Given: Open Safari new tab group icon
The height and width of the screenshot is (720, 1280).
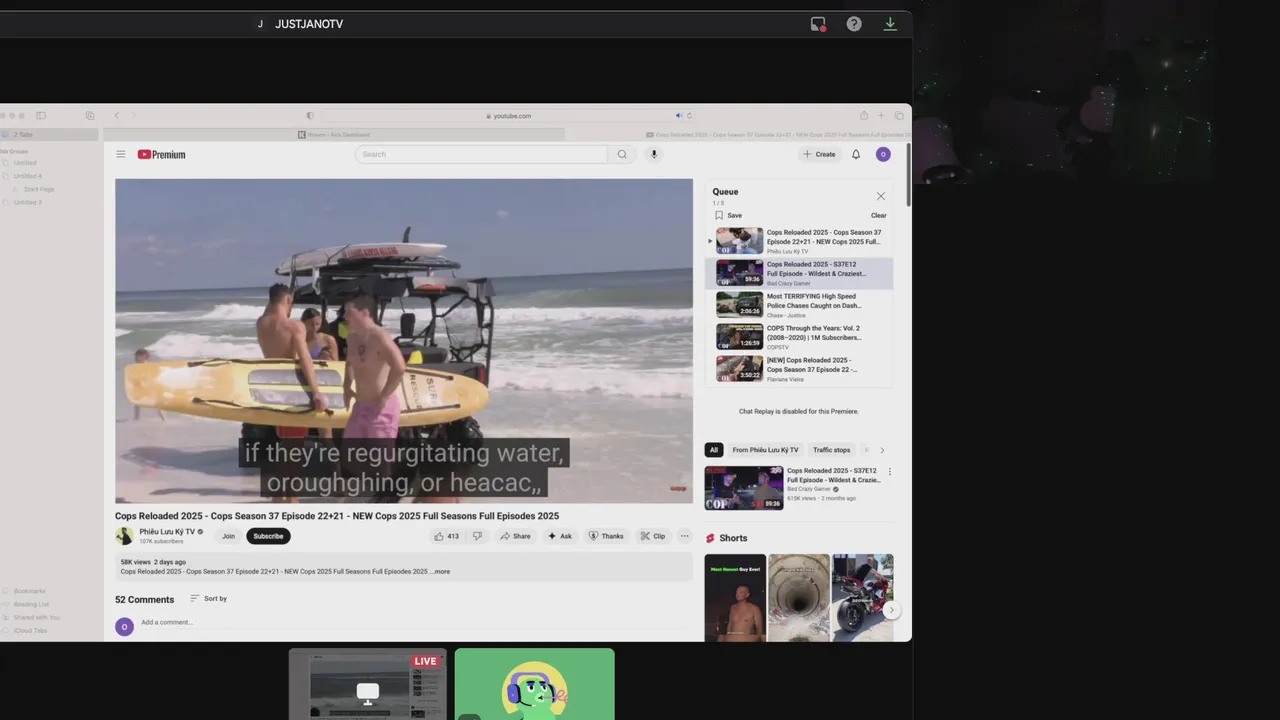Looking at the screenshot, I should tap(90, 116).
